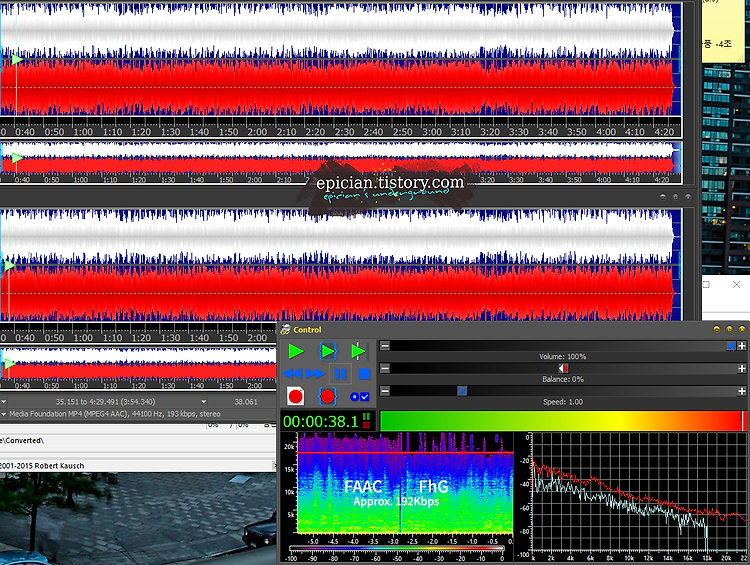Click the green marker in the lower overview strip

(x=10, y=364)
